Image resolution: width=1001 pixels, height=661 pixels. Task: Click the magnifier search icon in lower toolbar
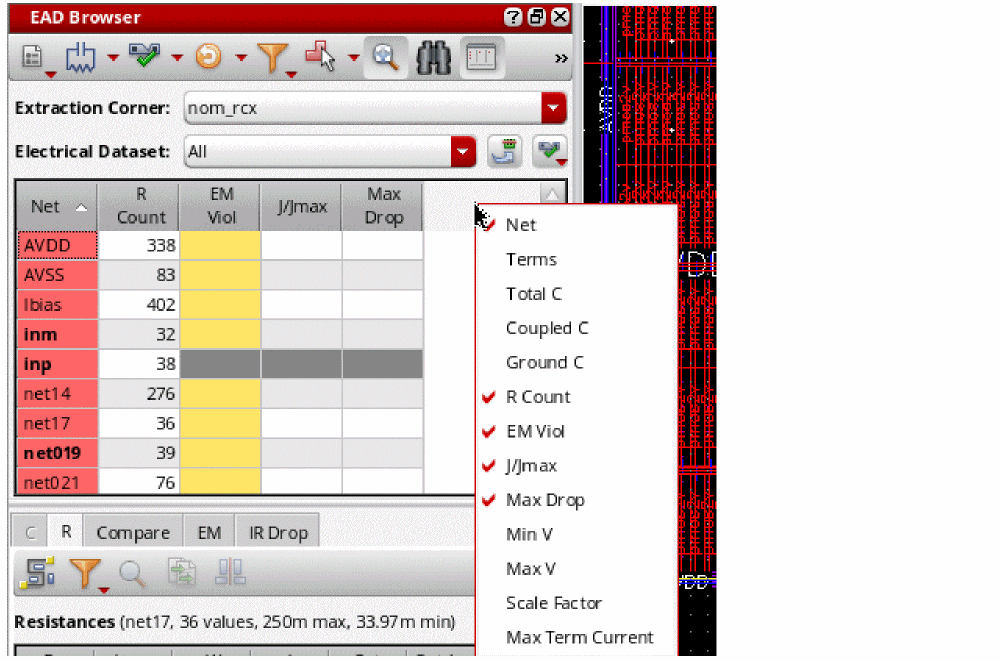[133, 574]
